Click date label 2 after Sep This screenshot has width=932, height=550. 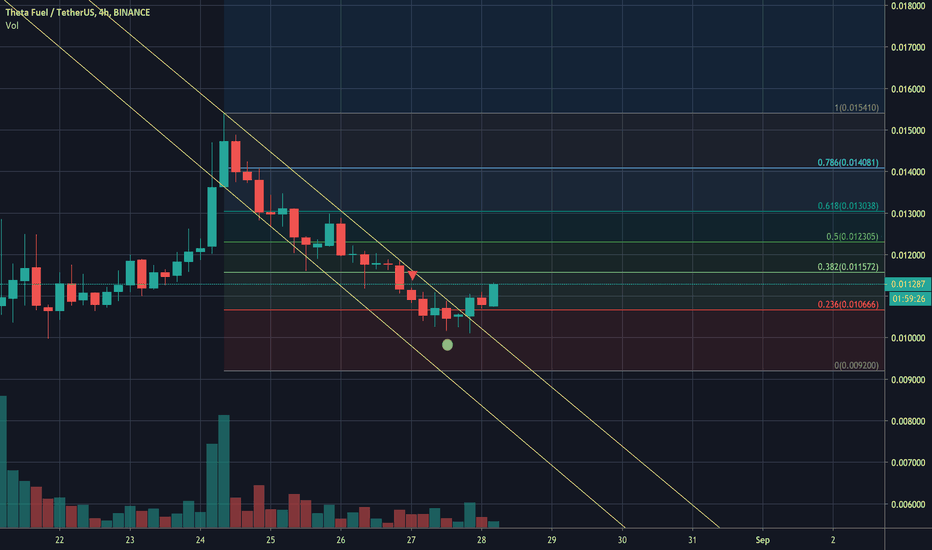tap(833, 540)
